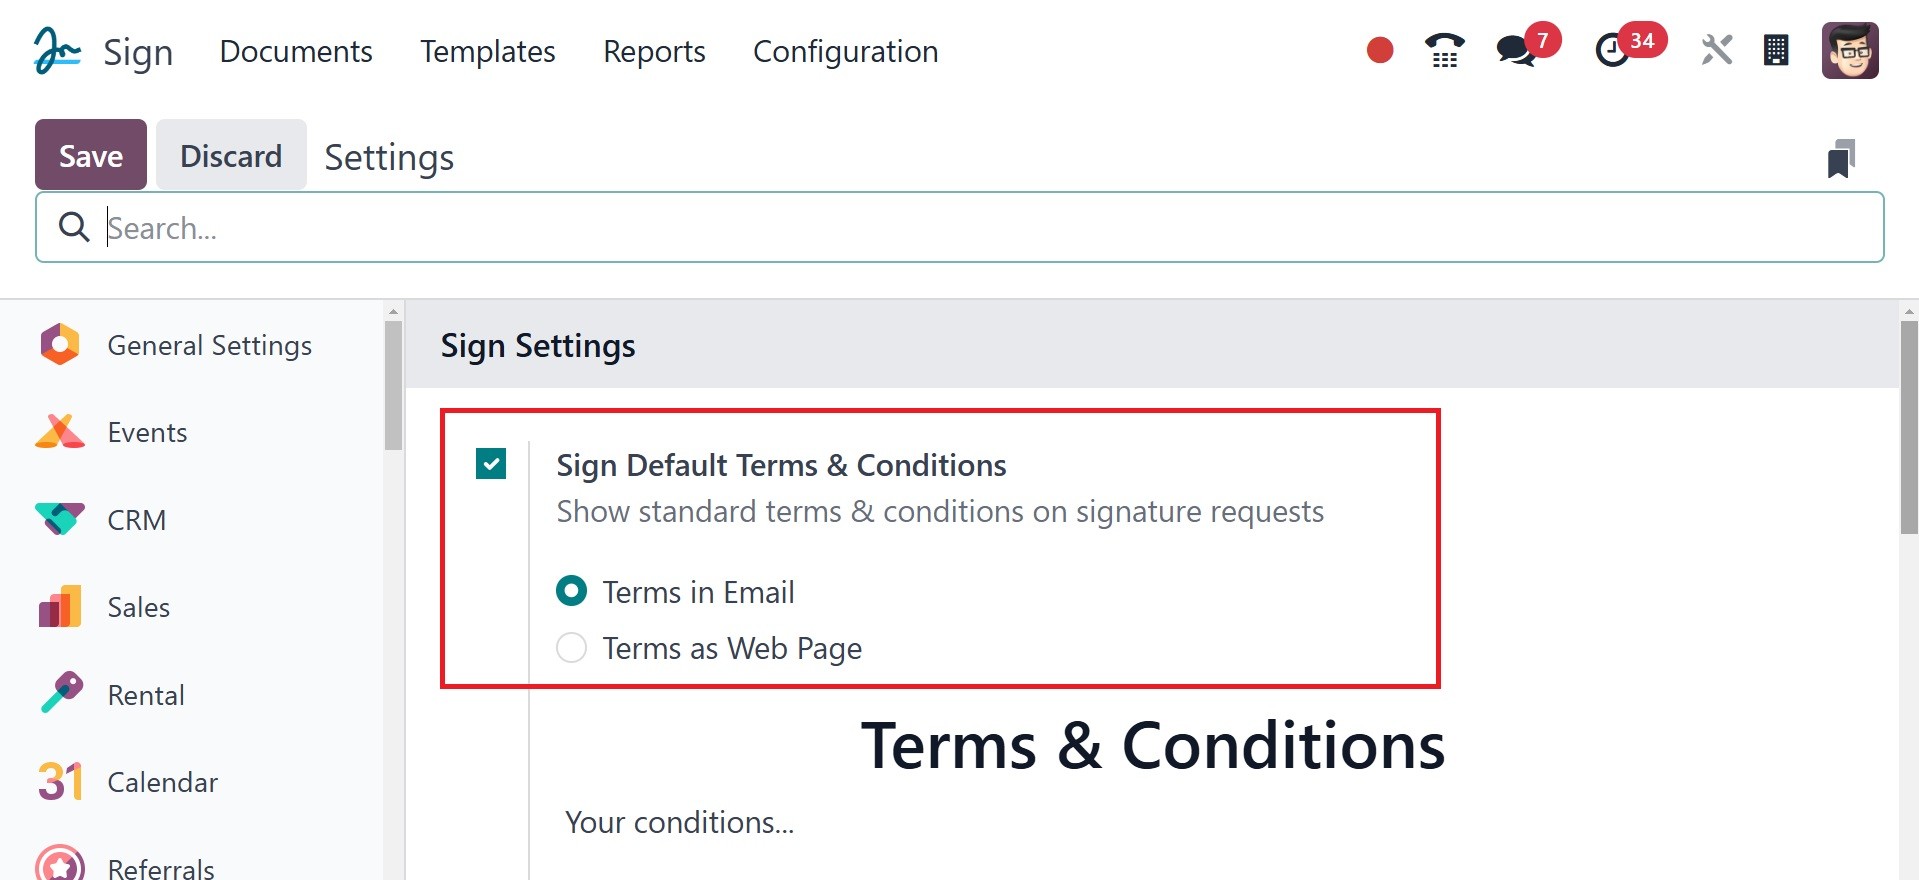
Task: Click the Discard button
Action: click(x=231, y=155)
